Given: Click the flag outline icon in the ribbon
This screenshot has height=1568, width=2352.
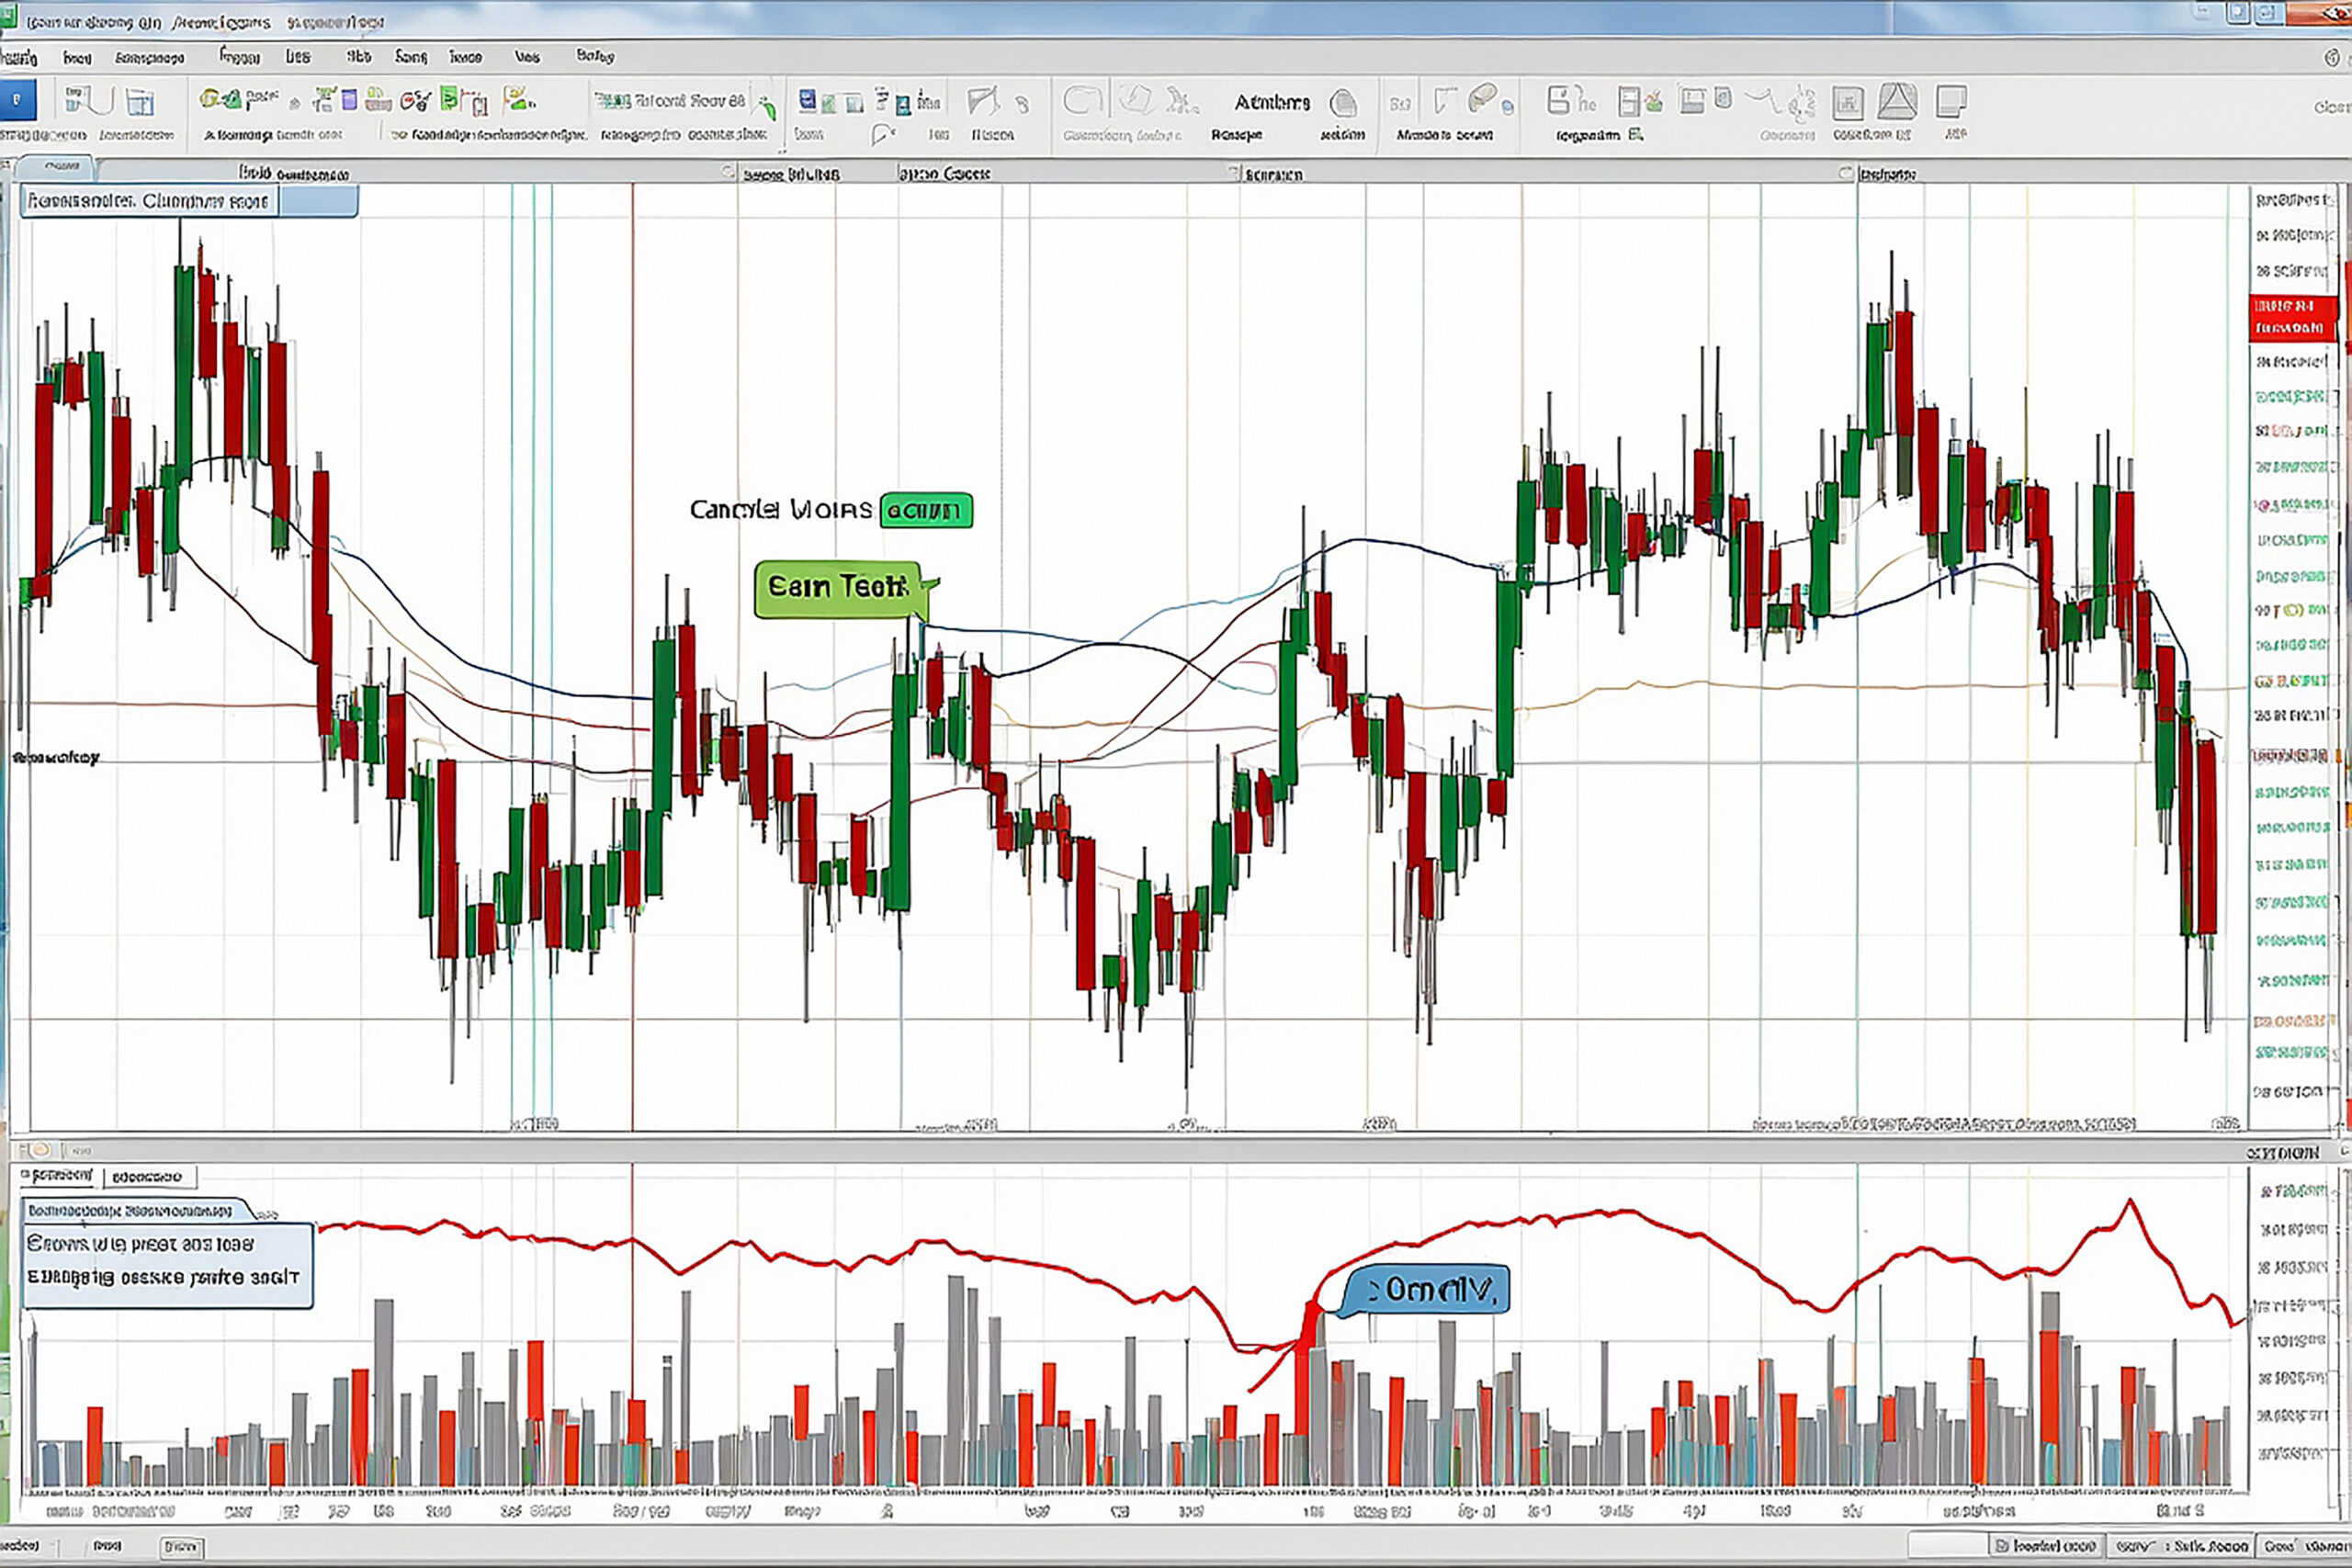Looking at the screenshot, I should (982, 100).
